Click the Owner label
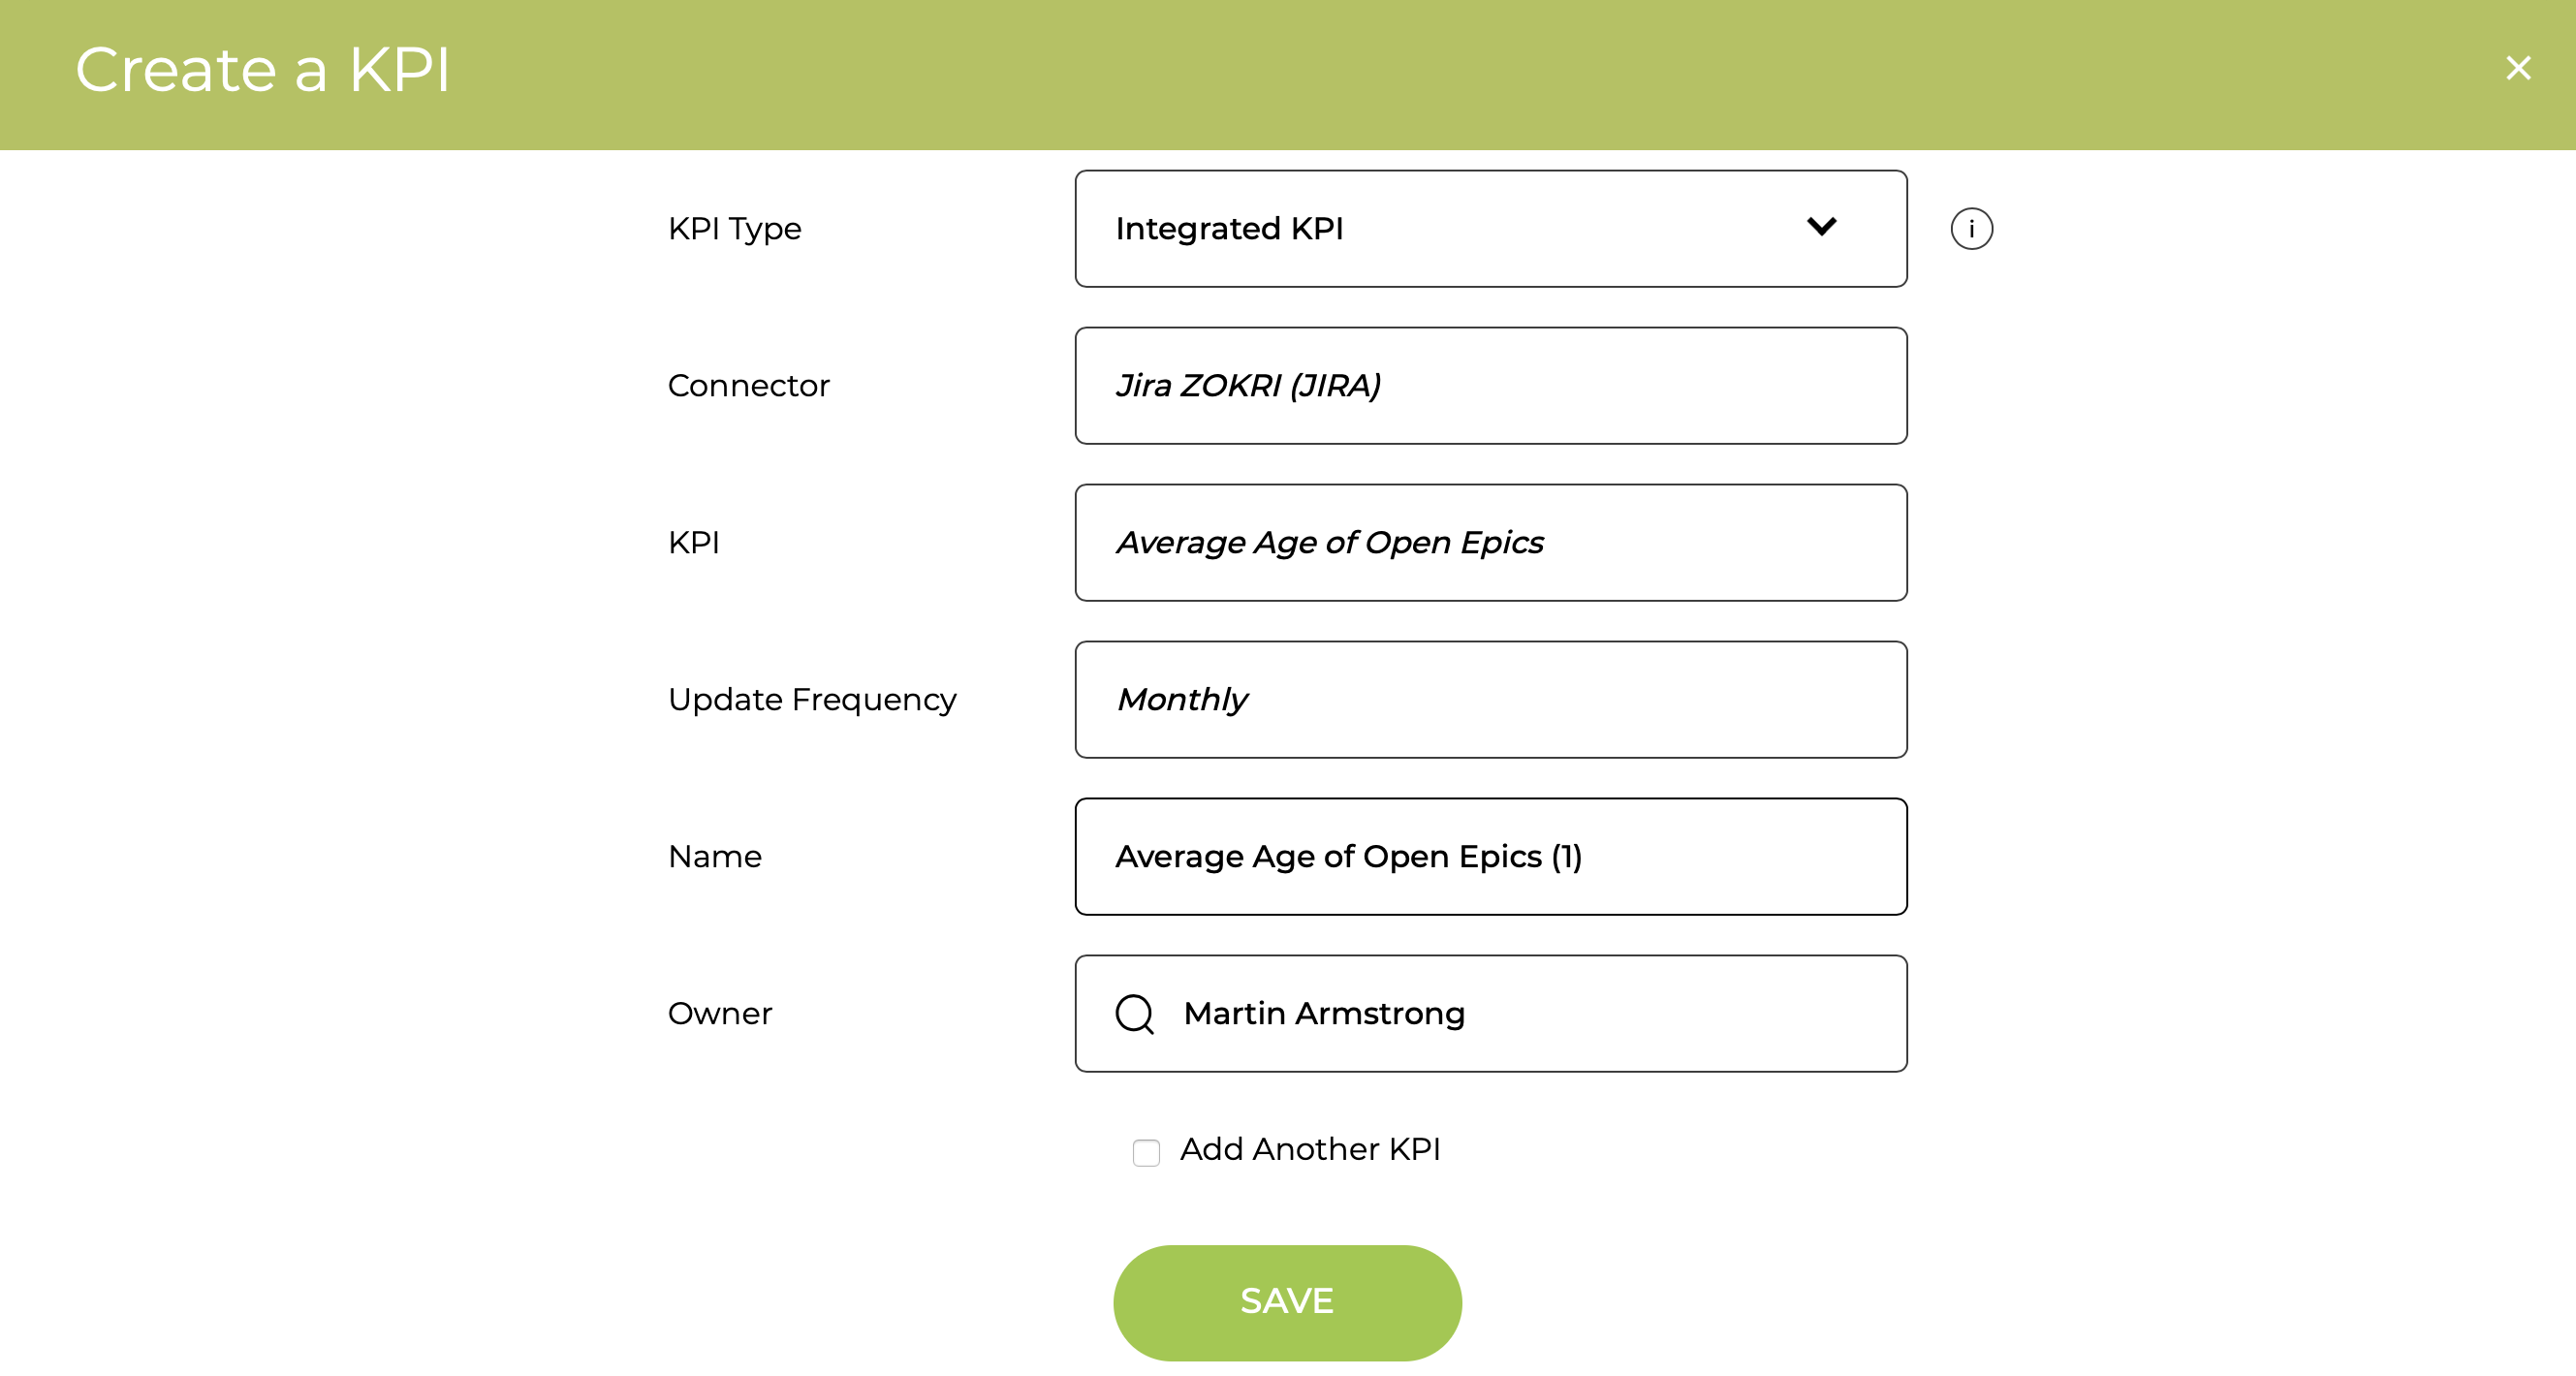 720,1014
